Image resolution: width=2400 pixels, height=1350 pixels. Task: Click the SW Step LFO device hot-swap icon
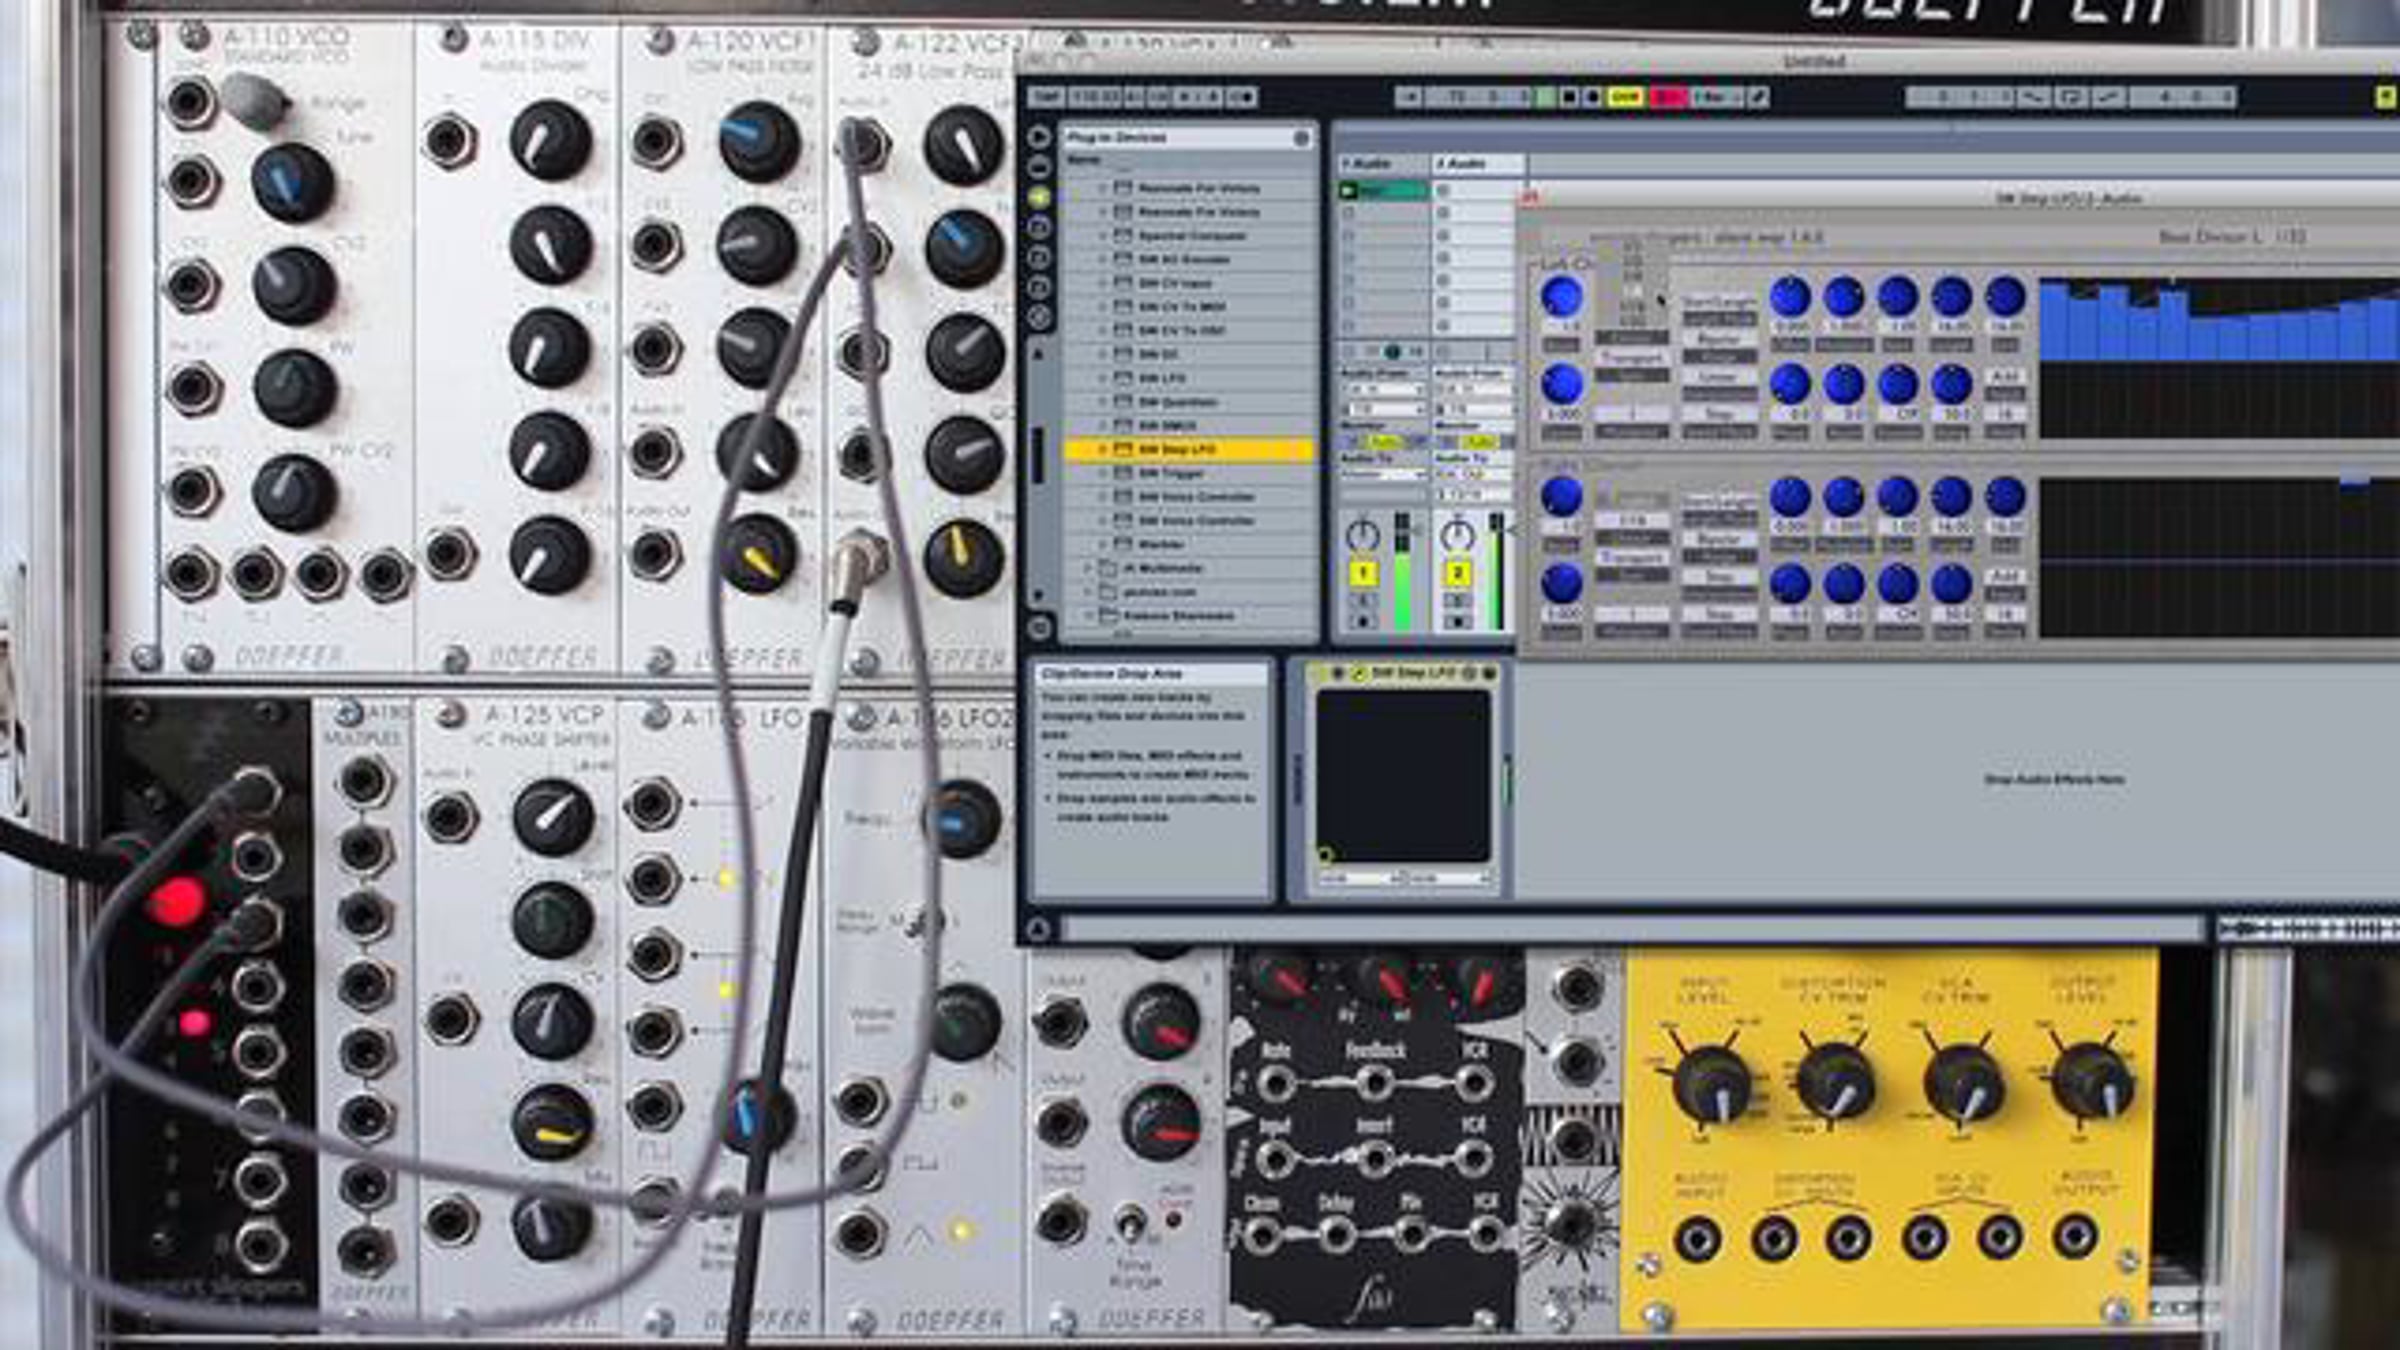coord(1469,674)
